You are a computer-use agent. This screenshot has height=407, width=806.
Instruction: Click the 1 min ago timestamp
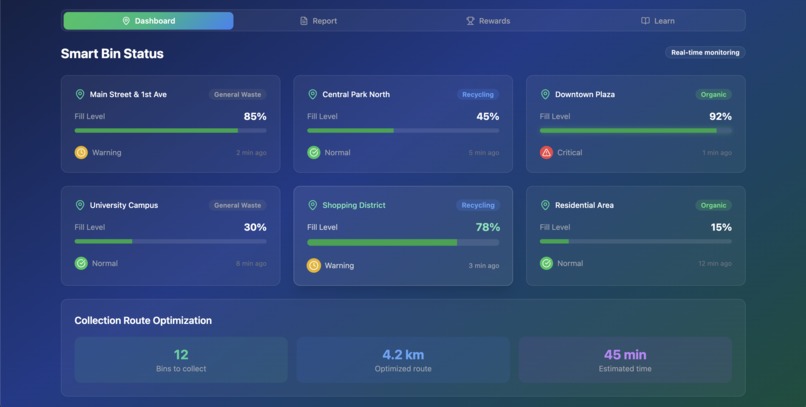pos(717,153)
